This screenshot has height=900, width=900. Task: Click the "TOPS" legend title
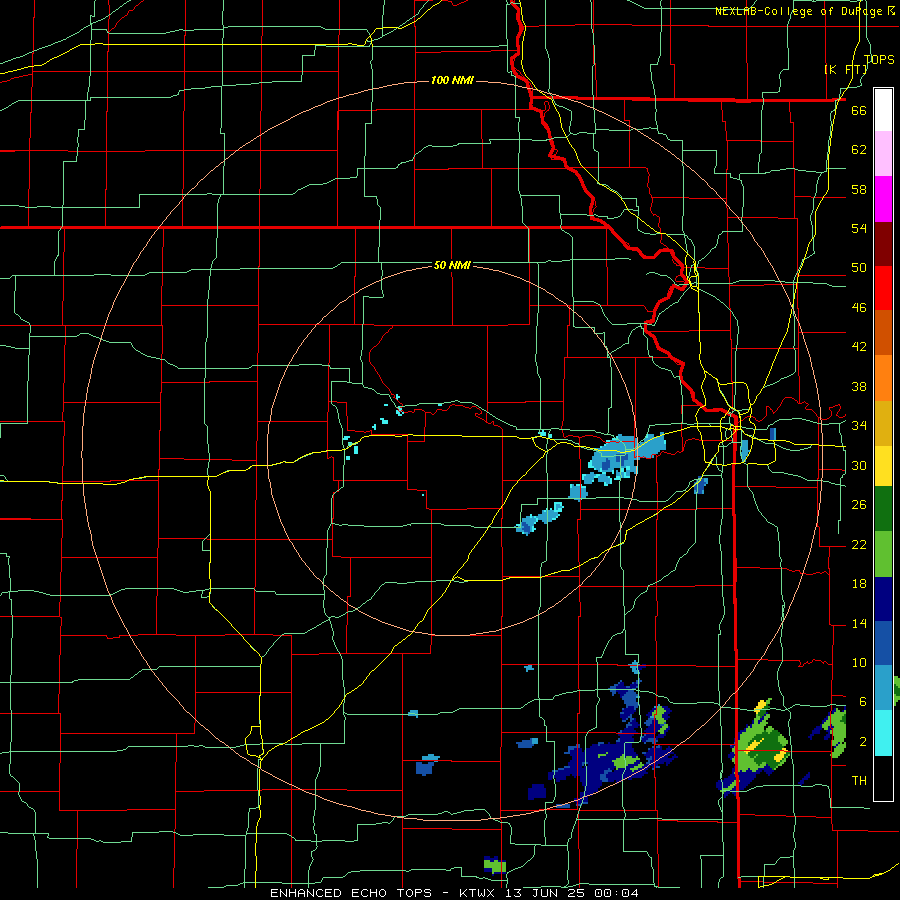(879, 59)
